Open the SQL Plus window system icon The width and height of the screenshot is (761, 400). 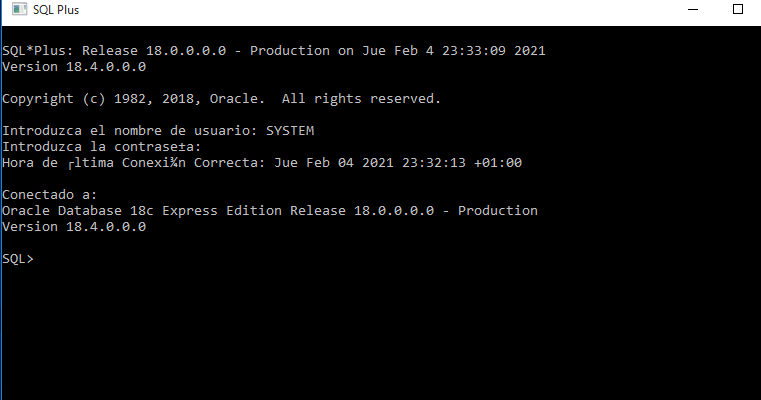[19, 9]
